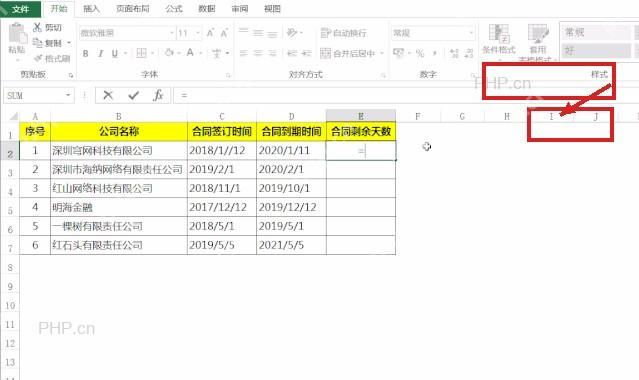
Task: Click the Insert Function fx button
Action: [x=158, y=95]
